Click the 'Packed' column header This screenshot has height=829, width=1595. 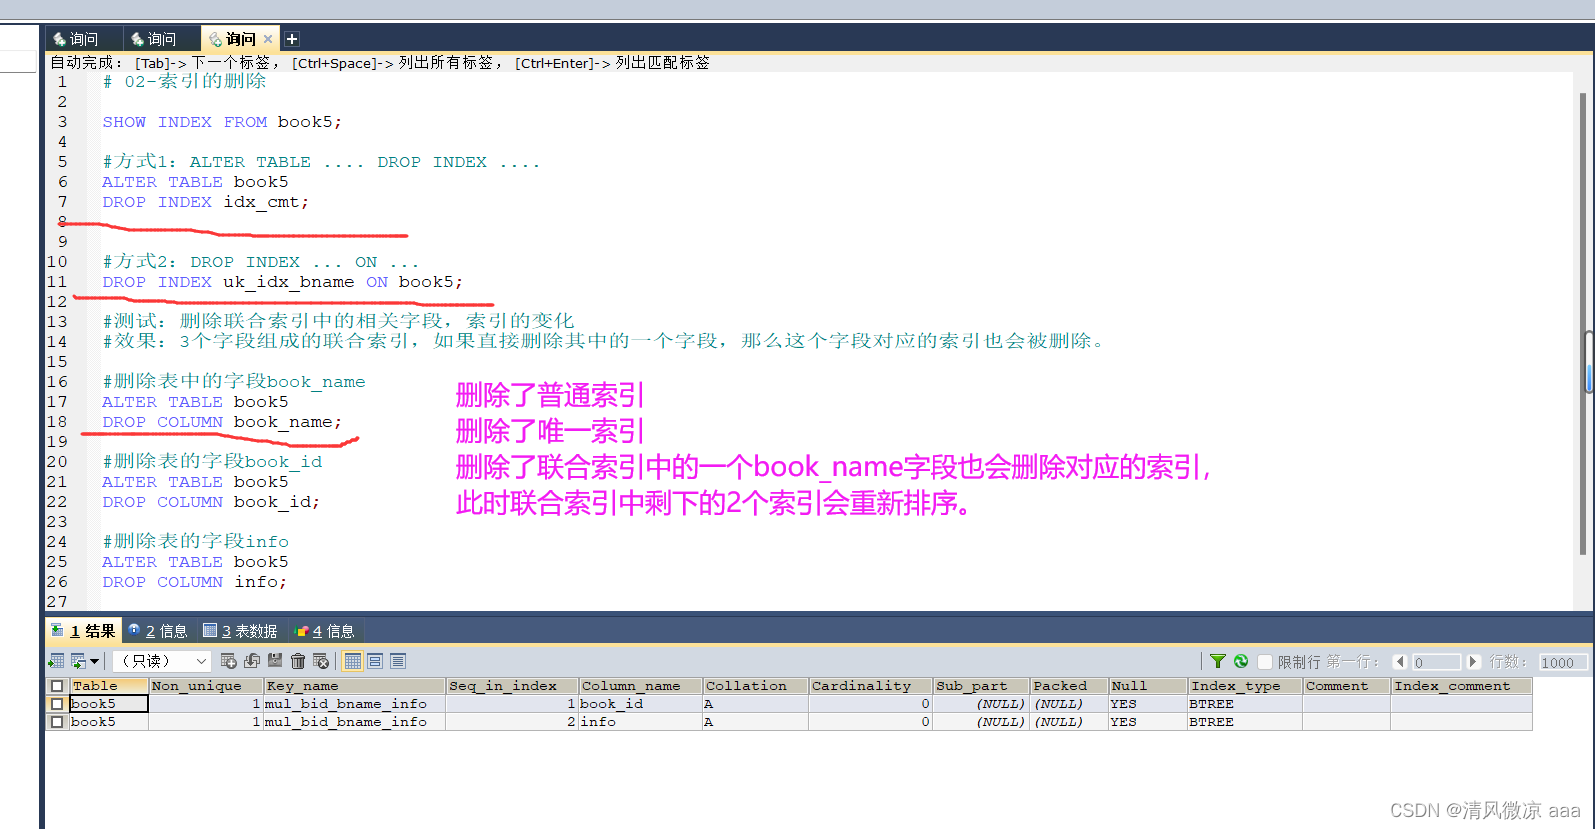[1069, 686]
